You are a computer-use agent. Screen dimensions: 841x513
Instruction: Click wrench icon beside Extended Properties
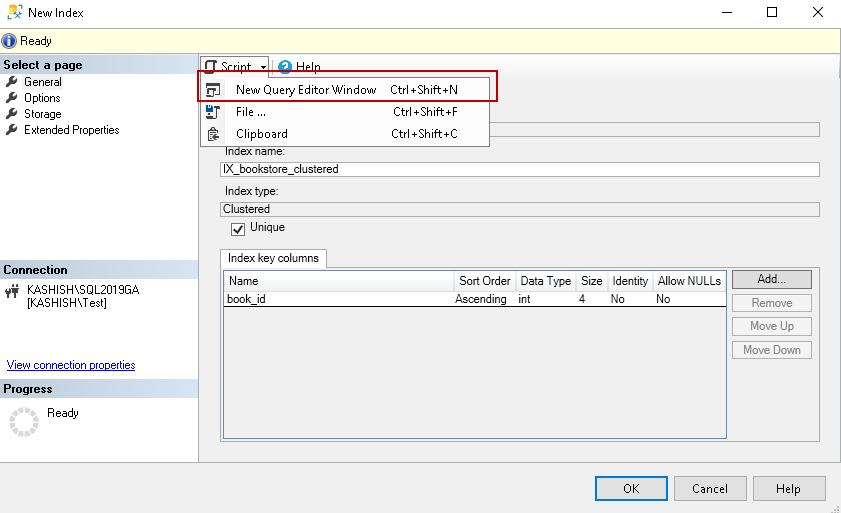[x=12, y=130]
